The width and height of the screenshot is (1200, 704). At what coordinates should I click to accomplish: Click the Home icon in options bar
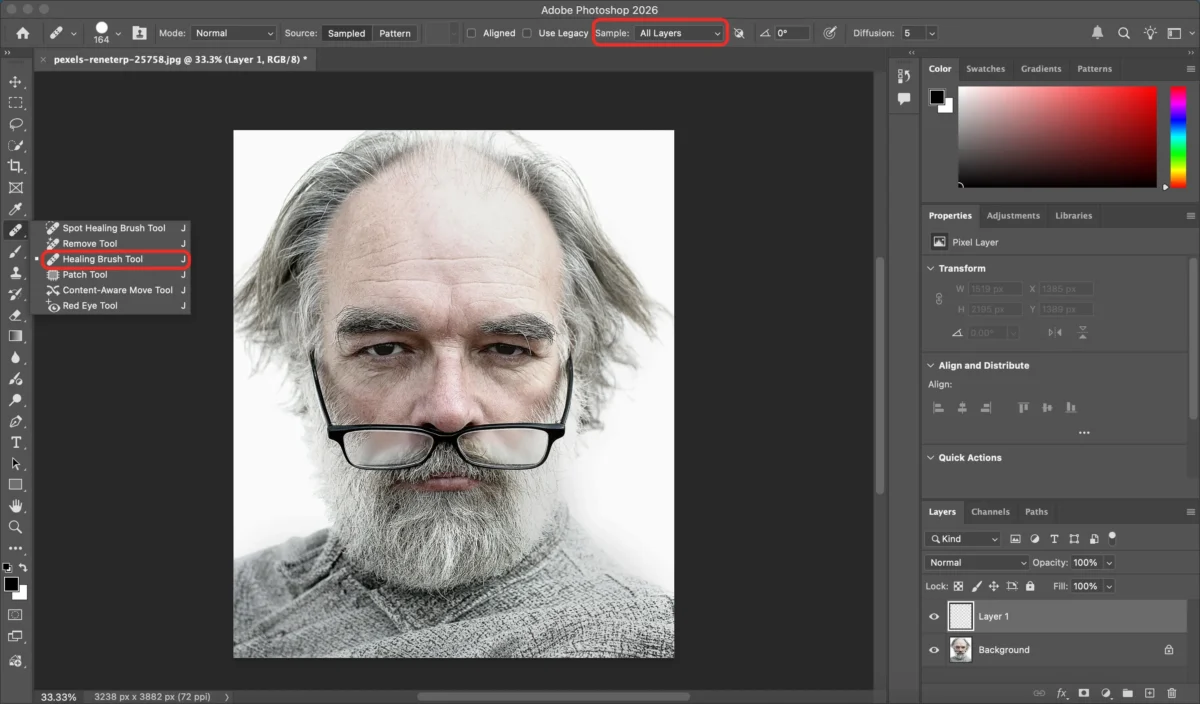[x=23, y=33]
